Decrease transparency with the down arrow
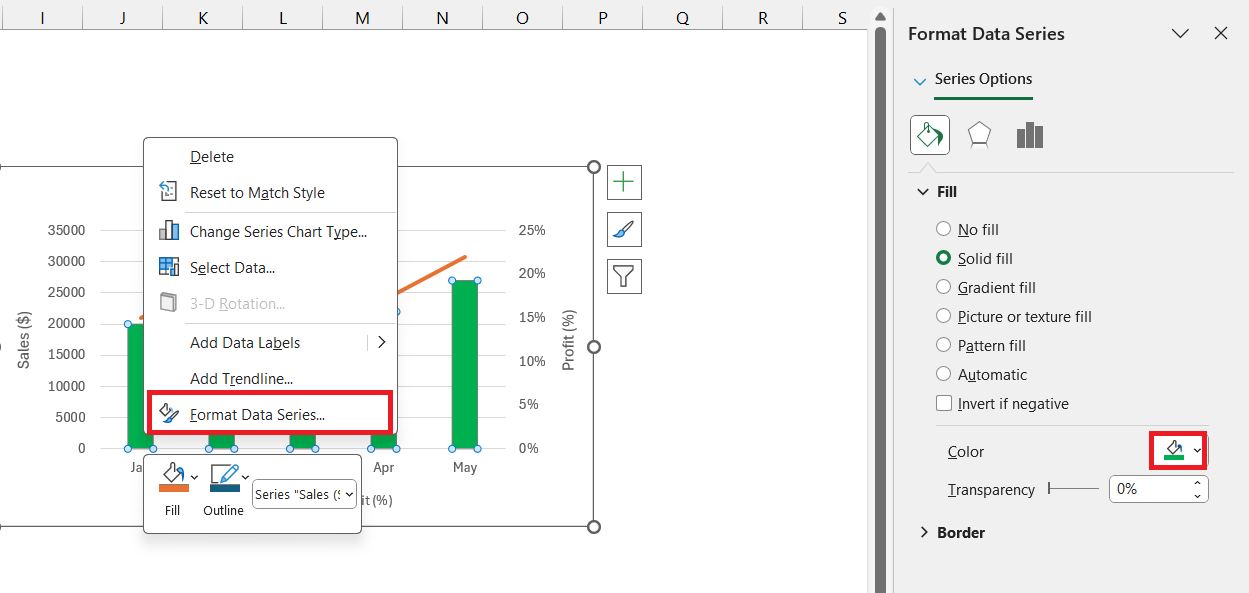 point(1198,495)
